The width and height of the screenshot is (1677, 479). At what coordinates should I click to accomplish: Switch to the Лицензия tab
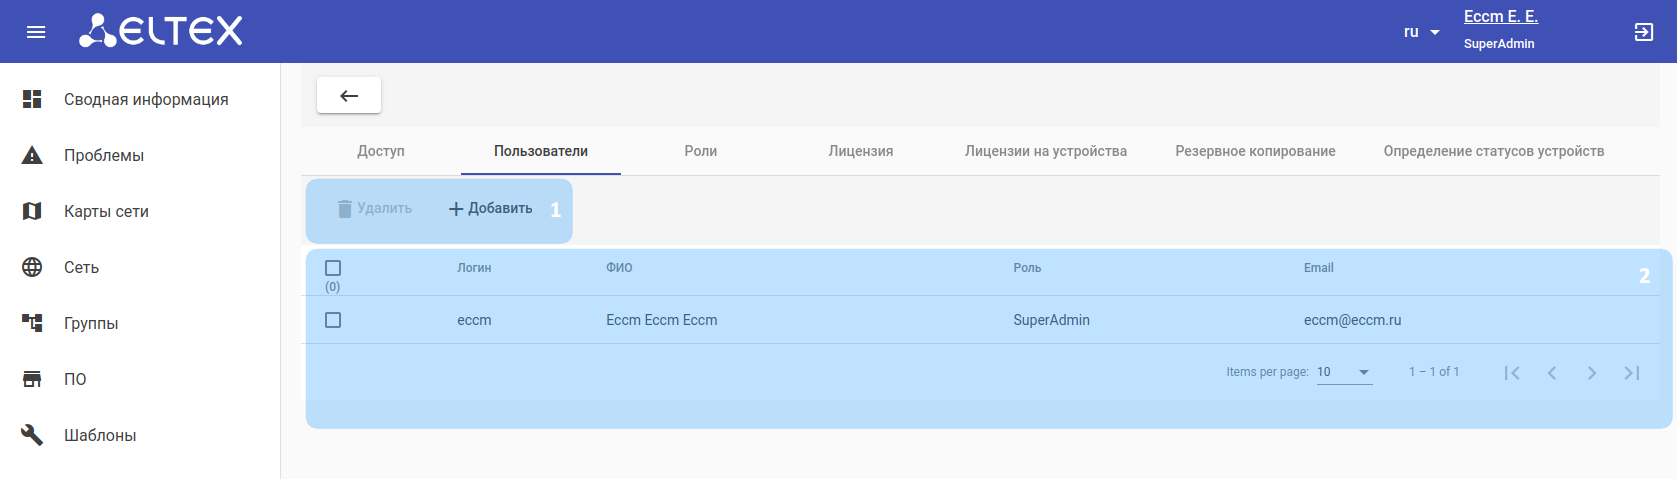(x=860, y=151)
